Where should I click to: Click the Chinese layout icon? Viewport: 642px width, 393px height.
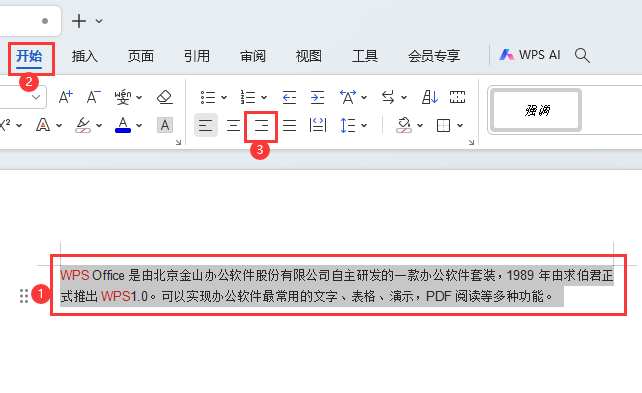[x=348, y=97]
